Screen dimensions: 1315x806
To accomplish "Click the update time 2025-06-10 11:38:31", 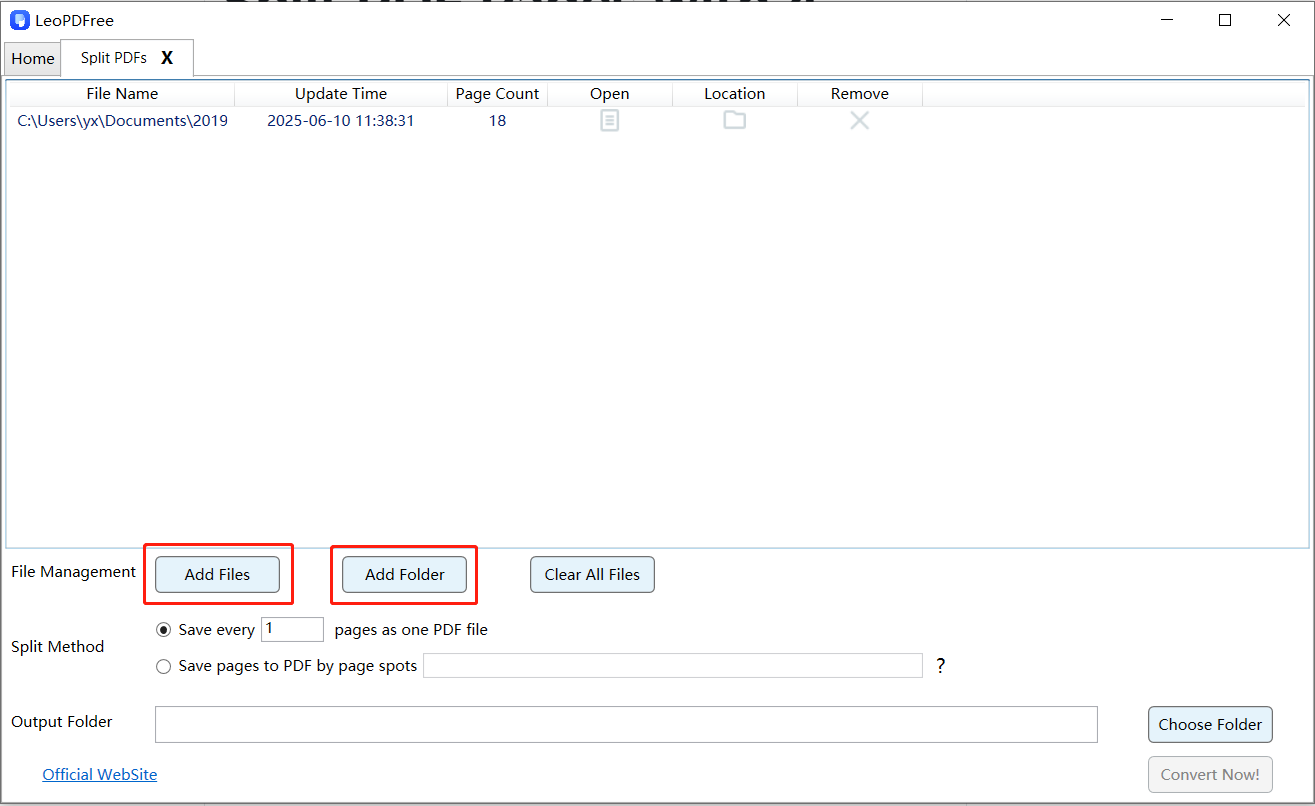I will pos(341,121).
